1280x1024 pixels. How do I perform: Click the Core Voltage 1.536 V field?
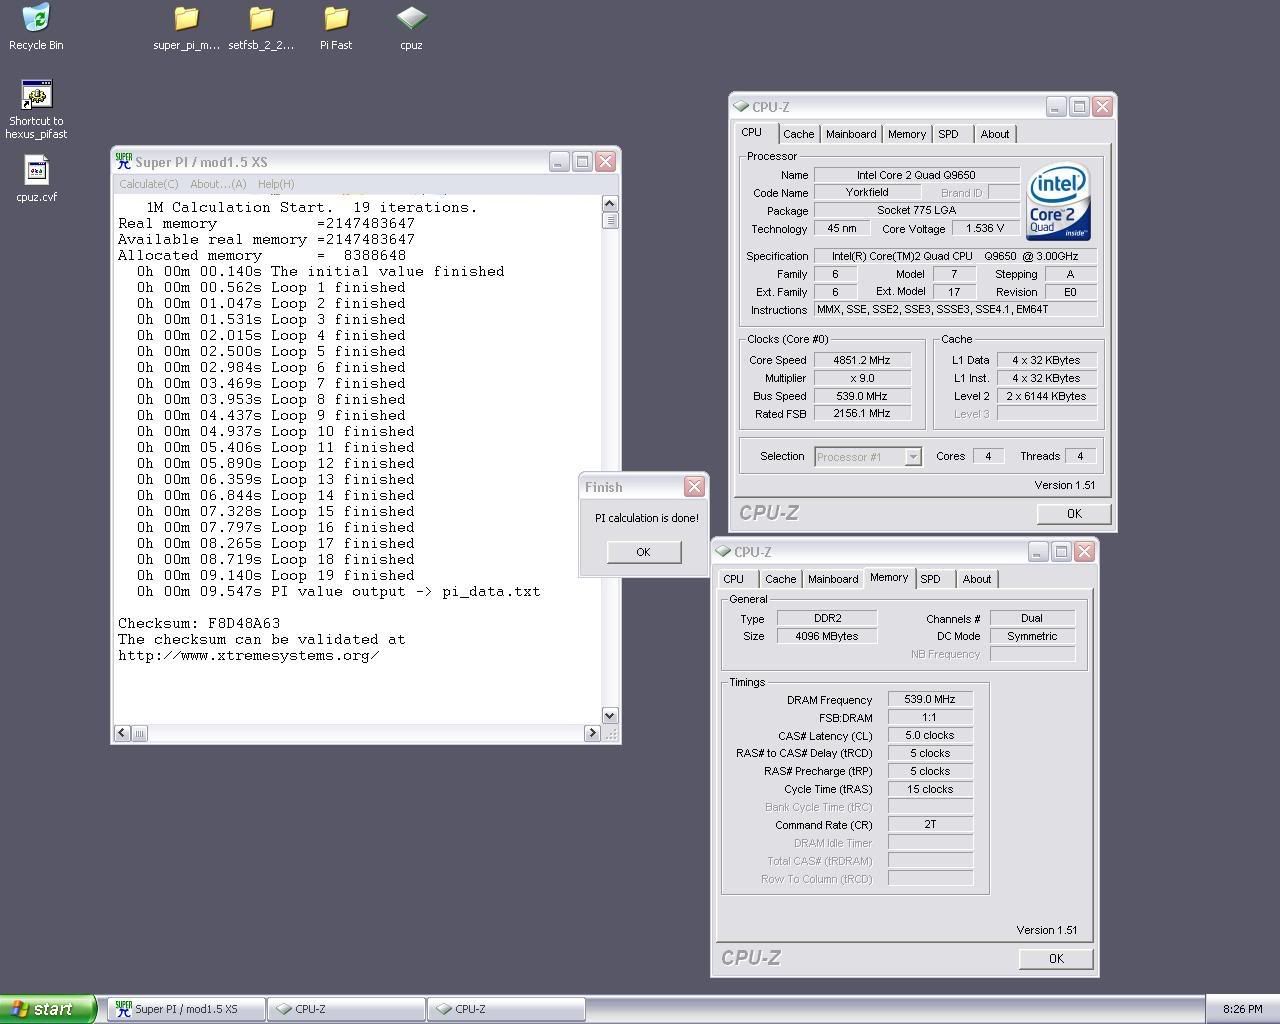[x=985, y=228]
